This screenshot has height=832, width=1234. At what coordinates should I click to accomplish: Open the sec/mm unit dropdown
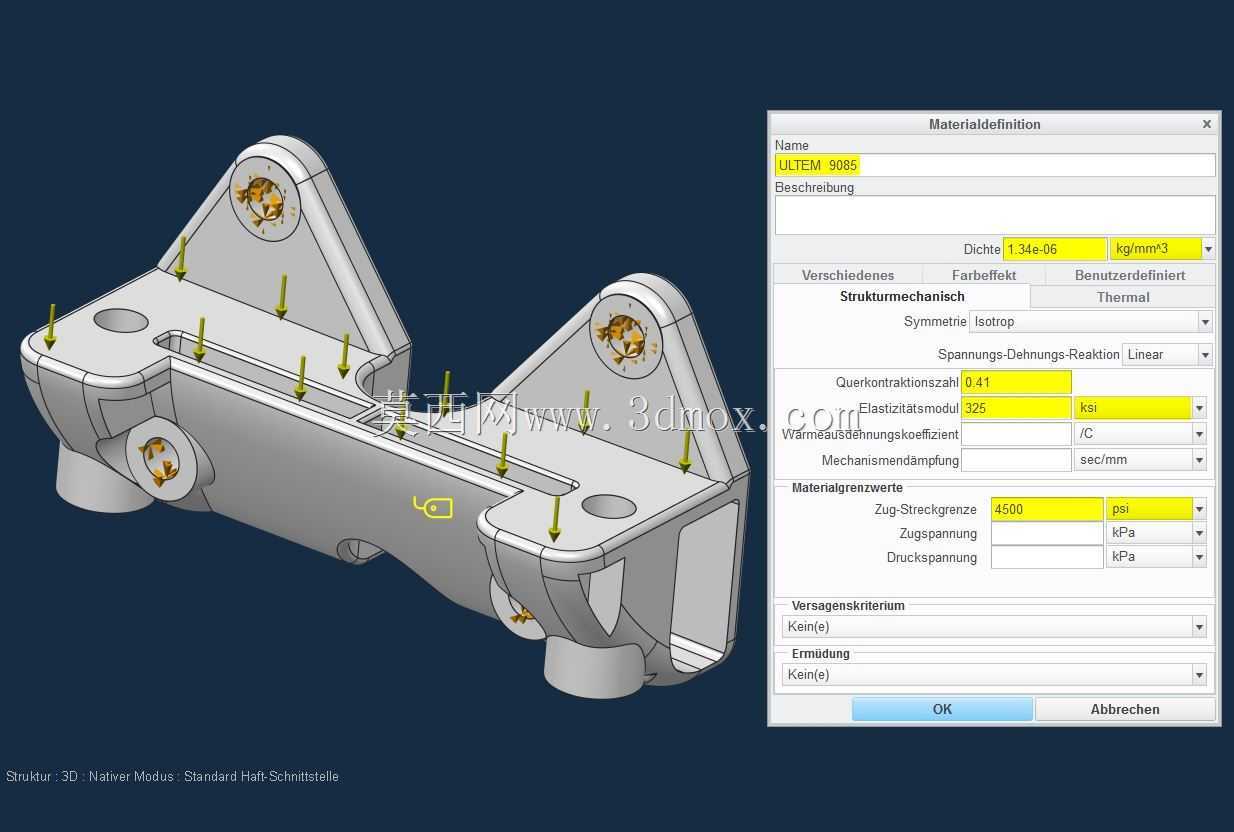click(x=1140, y=460)
